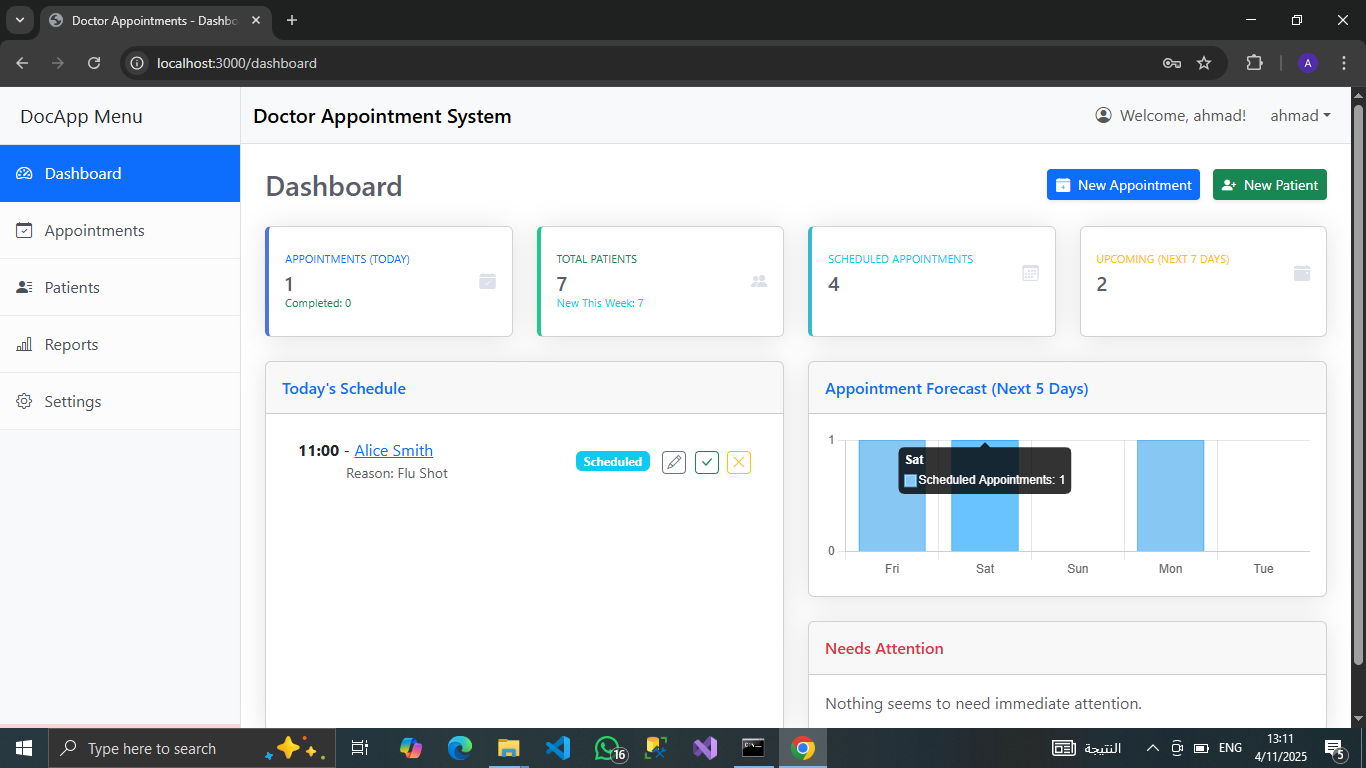Click the New Appointment button
This screenshot has width=1366, height=768.
click(x=1123, y=185)
